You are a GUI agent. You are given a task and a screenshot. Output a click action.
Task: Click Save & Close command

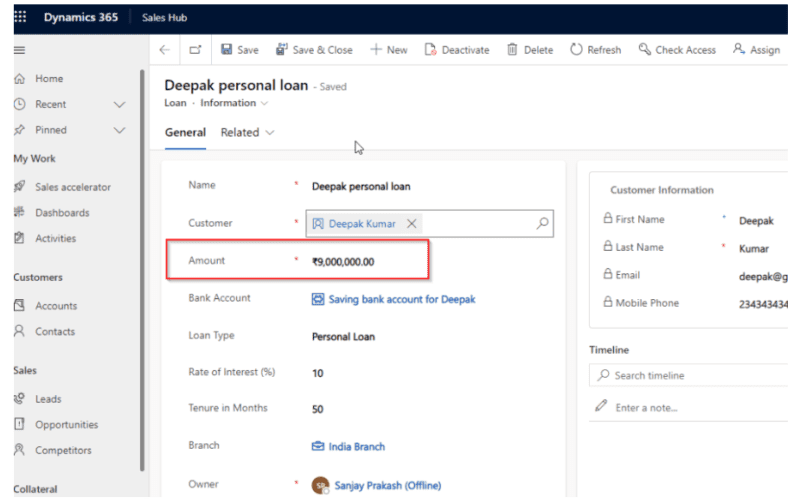(314, 50)
